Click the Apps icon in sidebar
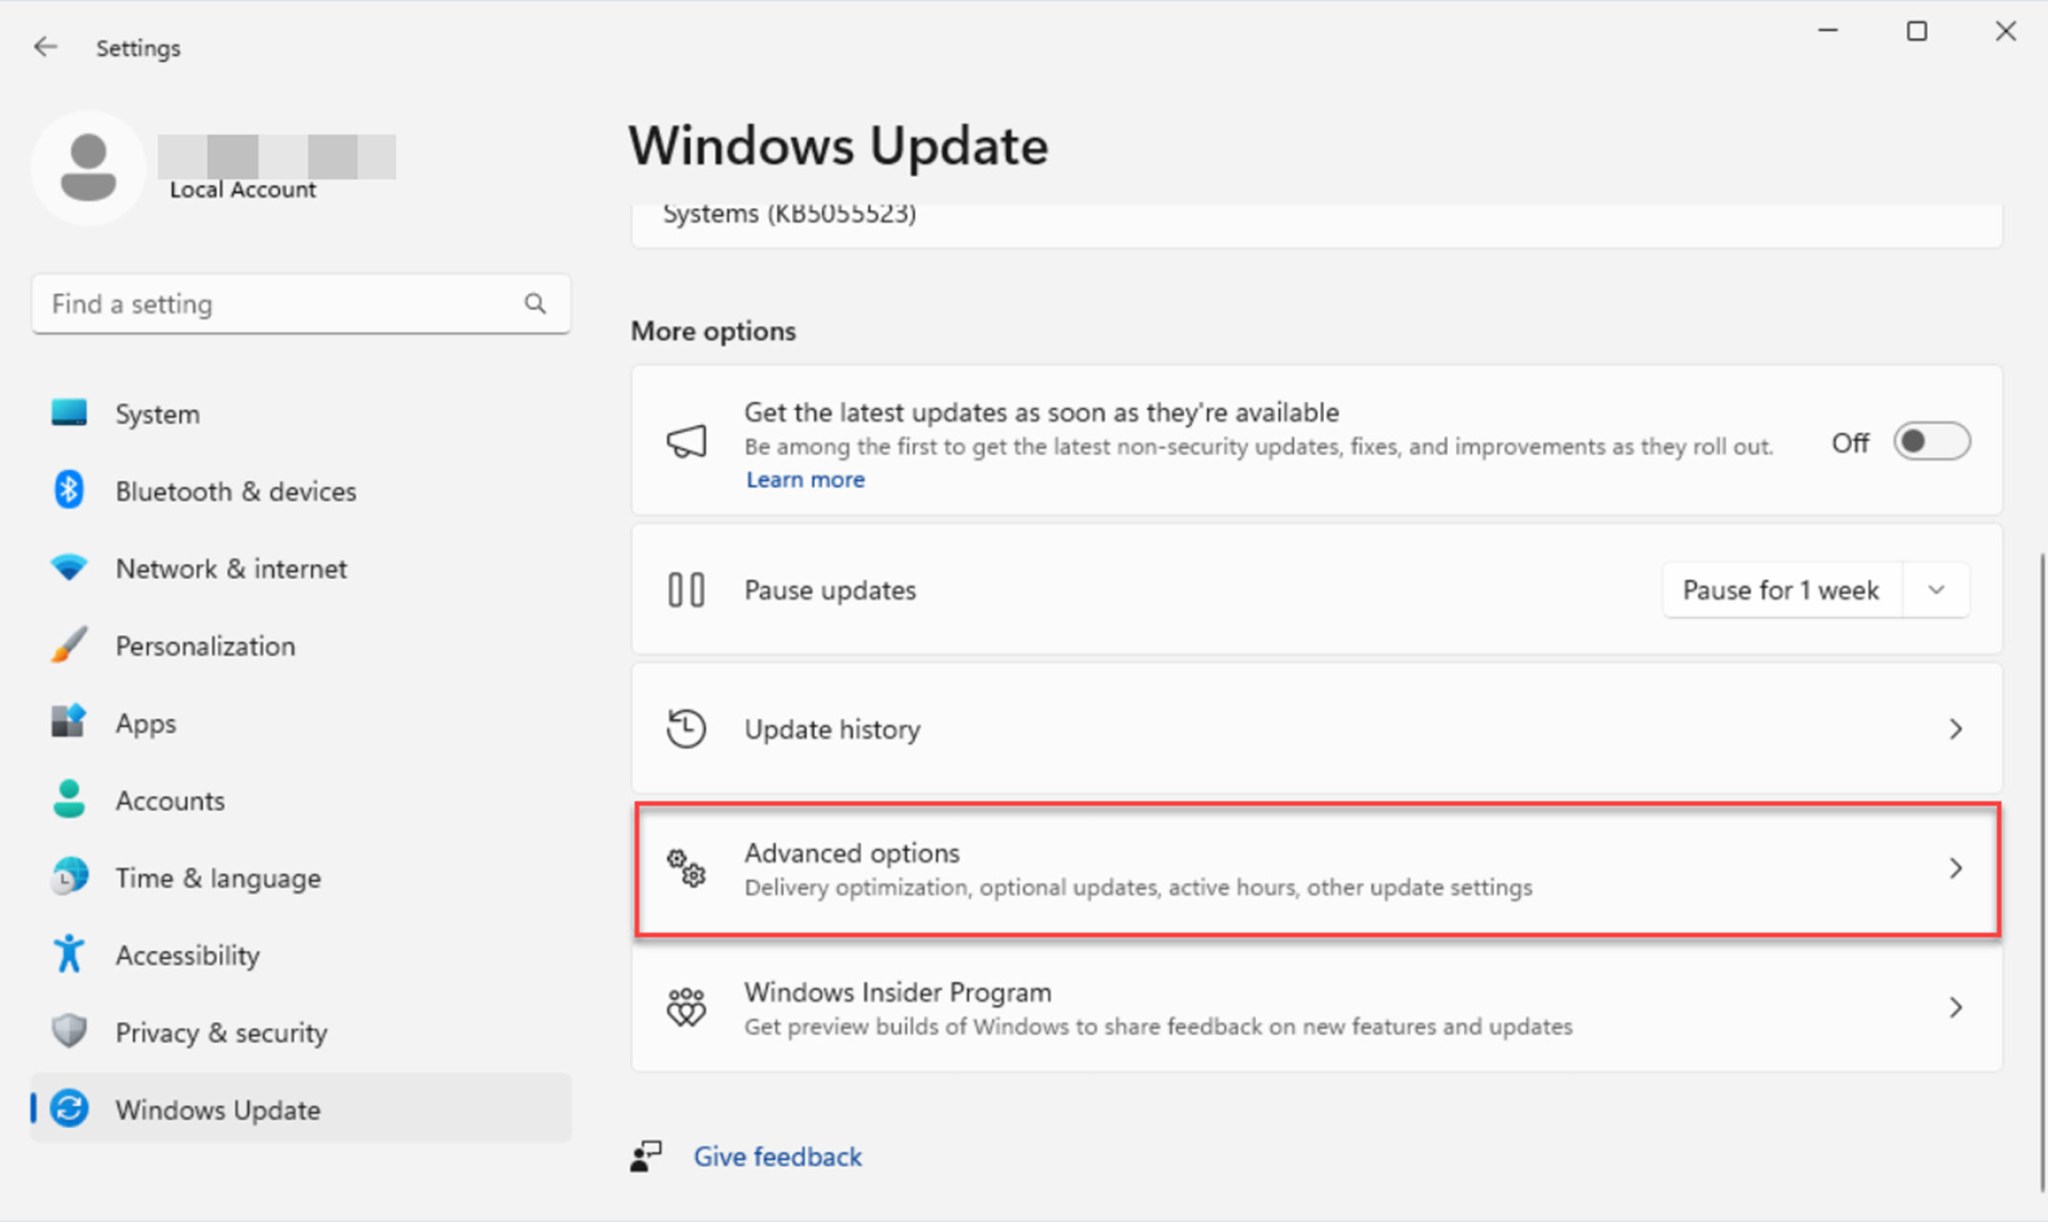 pos(69,722)
